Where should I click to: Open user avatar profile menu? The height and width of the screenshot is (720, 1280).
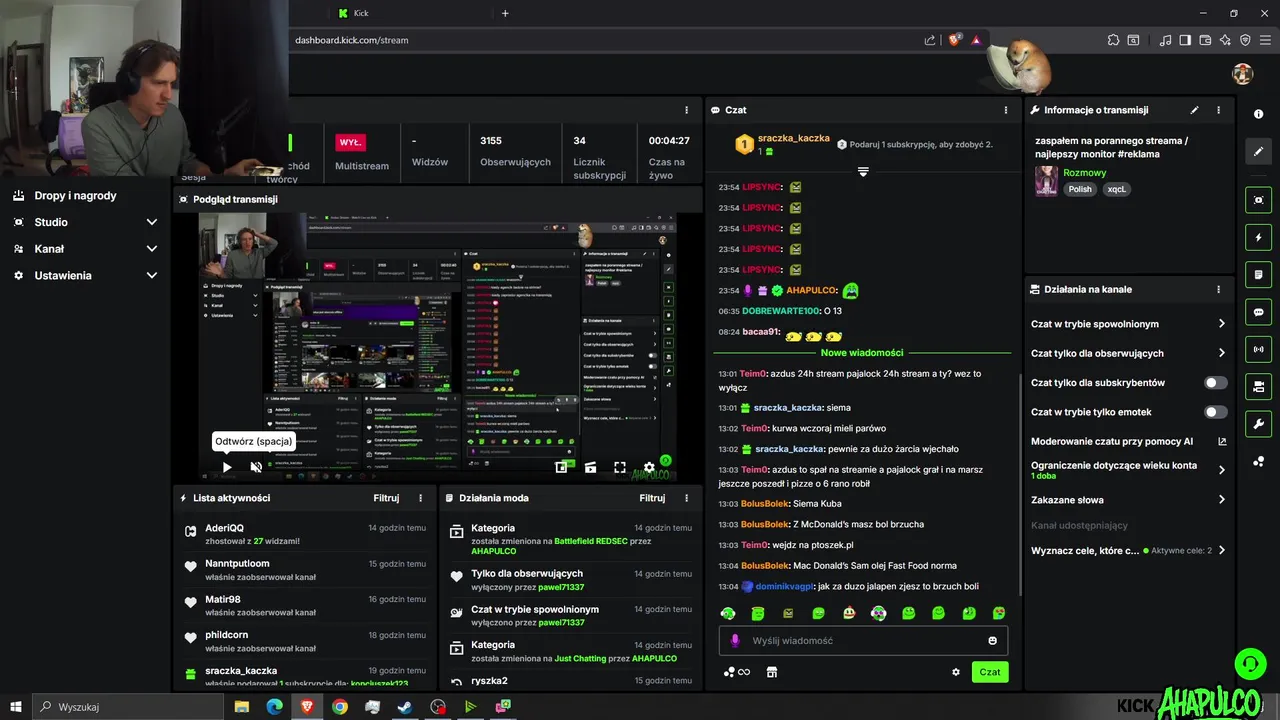(1243, 74)
